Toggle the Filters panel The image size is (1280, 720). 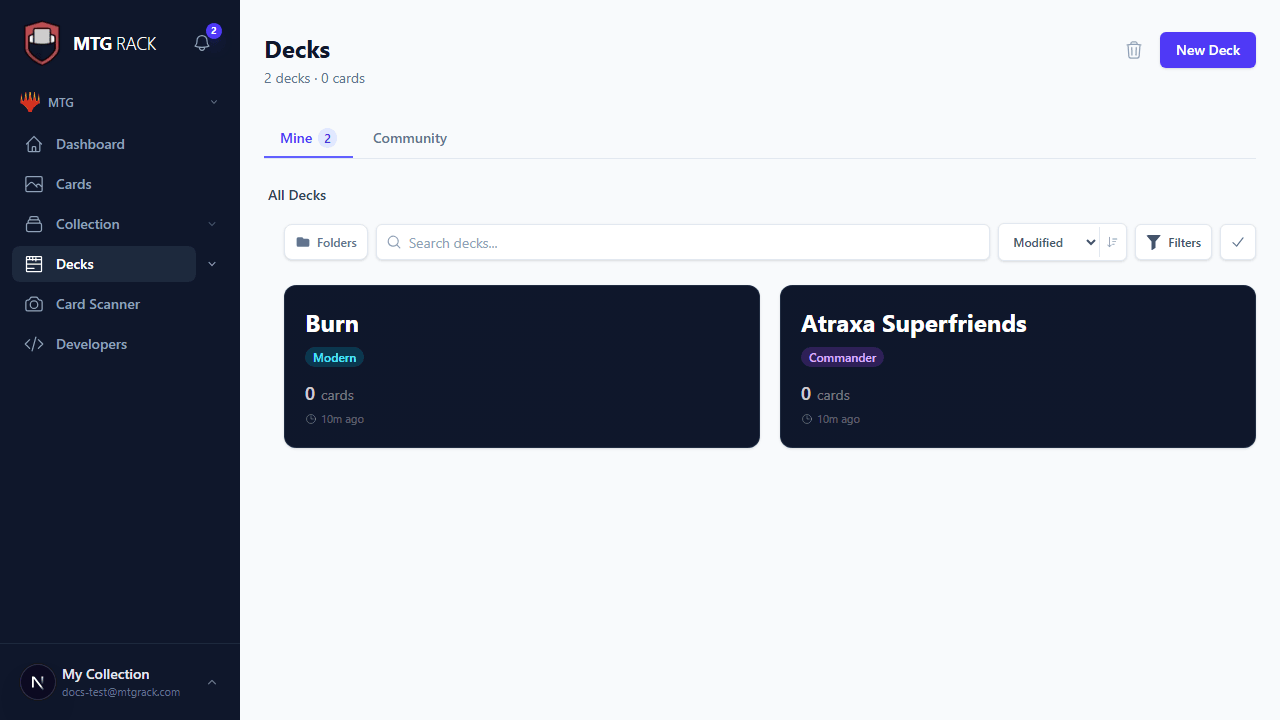point(1173,242)
